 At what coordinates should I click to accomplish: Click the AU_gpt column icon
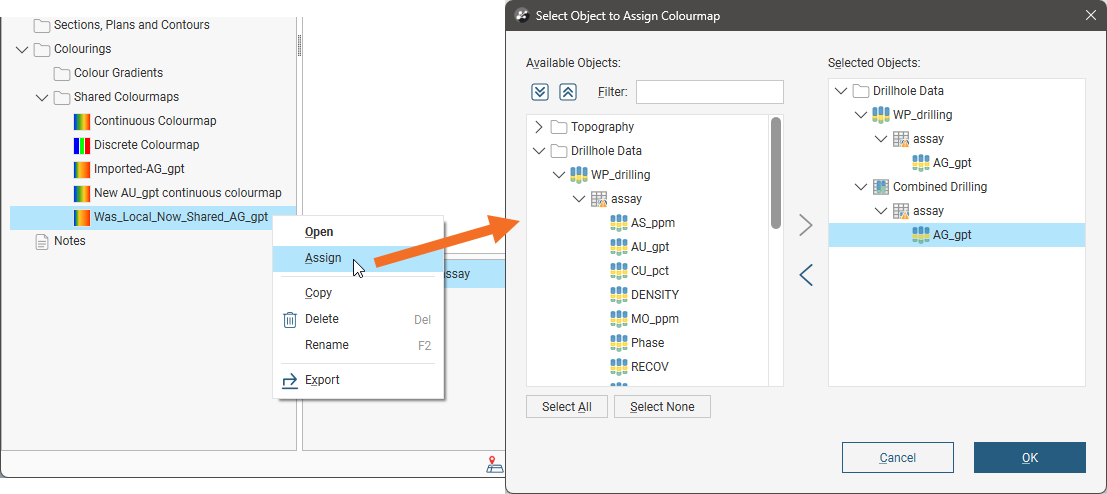coord(618,247)
